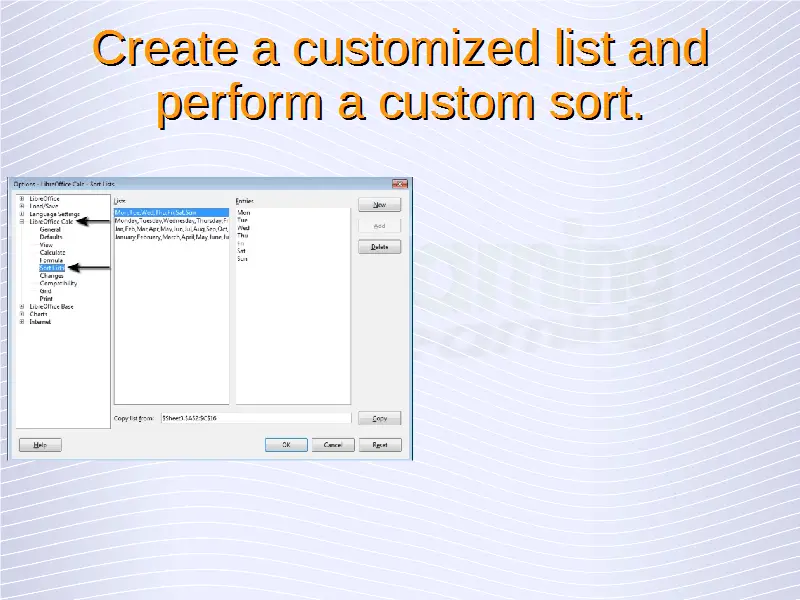800x600 pixels.
Task: Close the Options dialog window
Action: coord(400,184)
